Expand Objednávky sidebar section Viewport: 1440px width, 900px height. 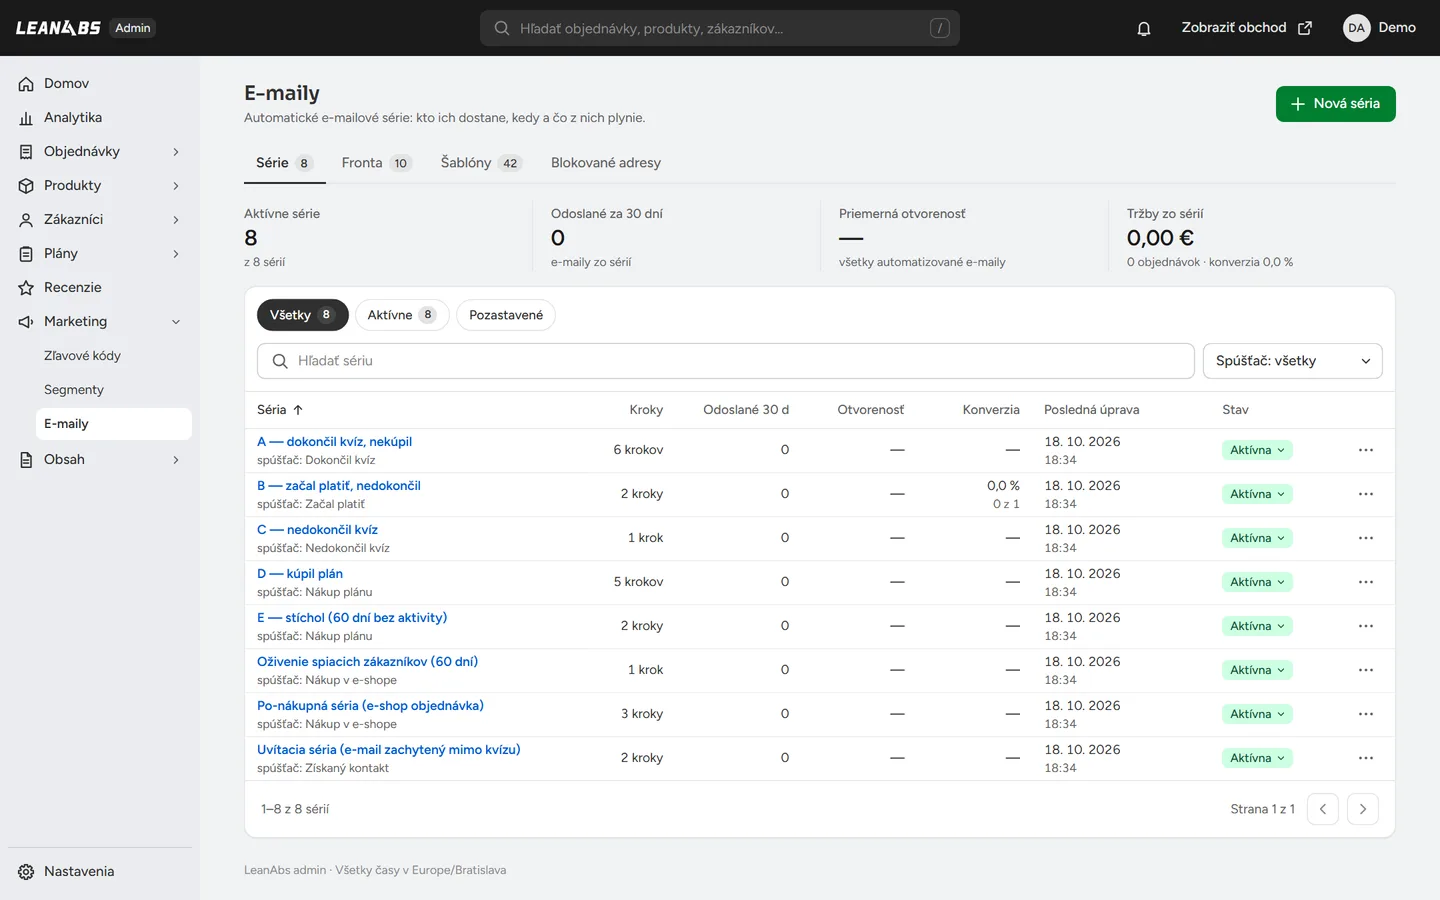[x=176, y=152]
